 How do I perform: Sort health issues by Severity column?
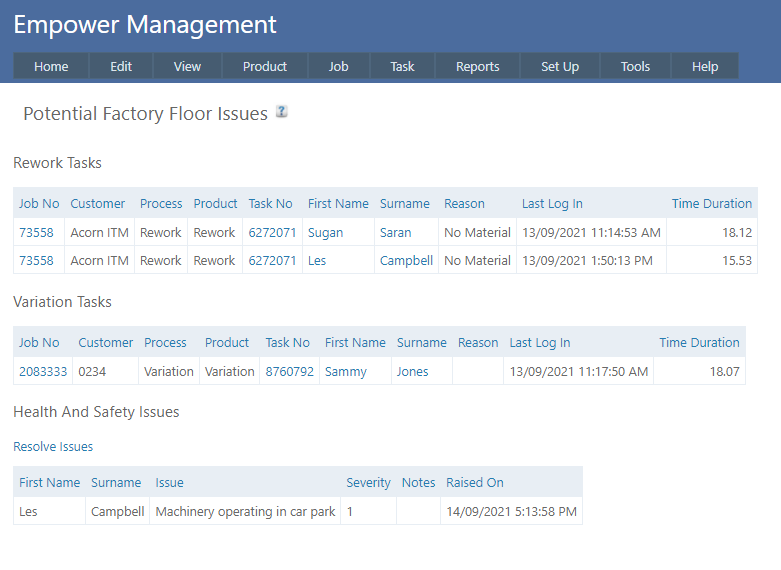pyautogui.click(x=368, y=482)
